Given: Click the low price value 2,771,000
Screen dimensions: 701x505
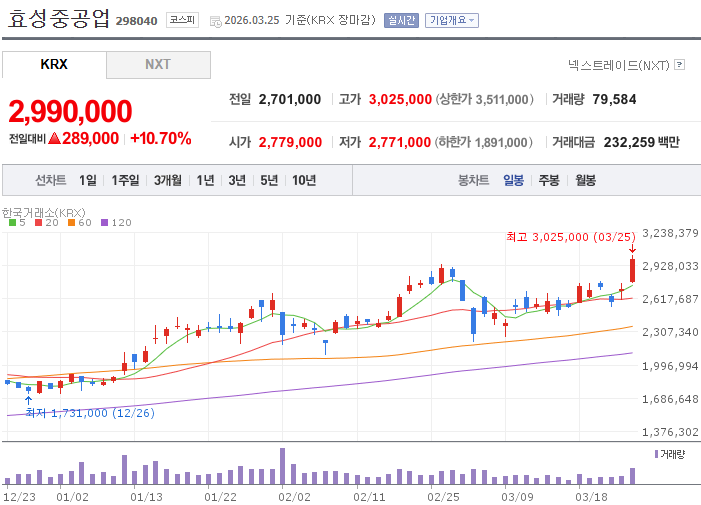Looking at the screenshot, I should coord(400,142).
